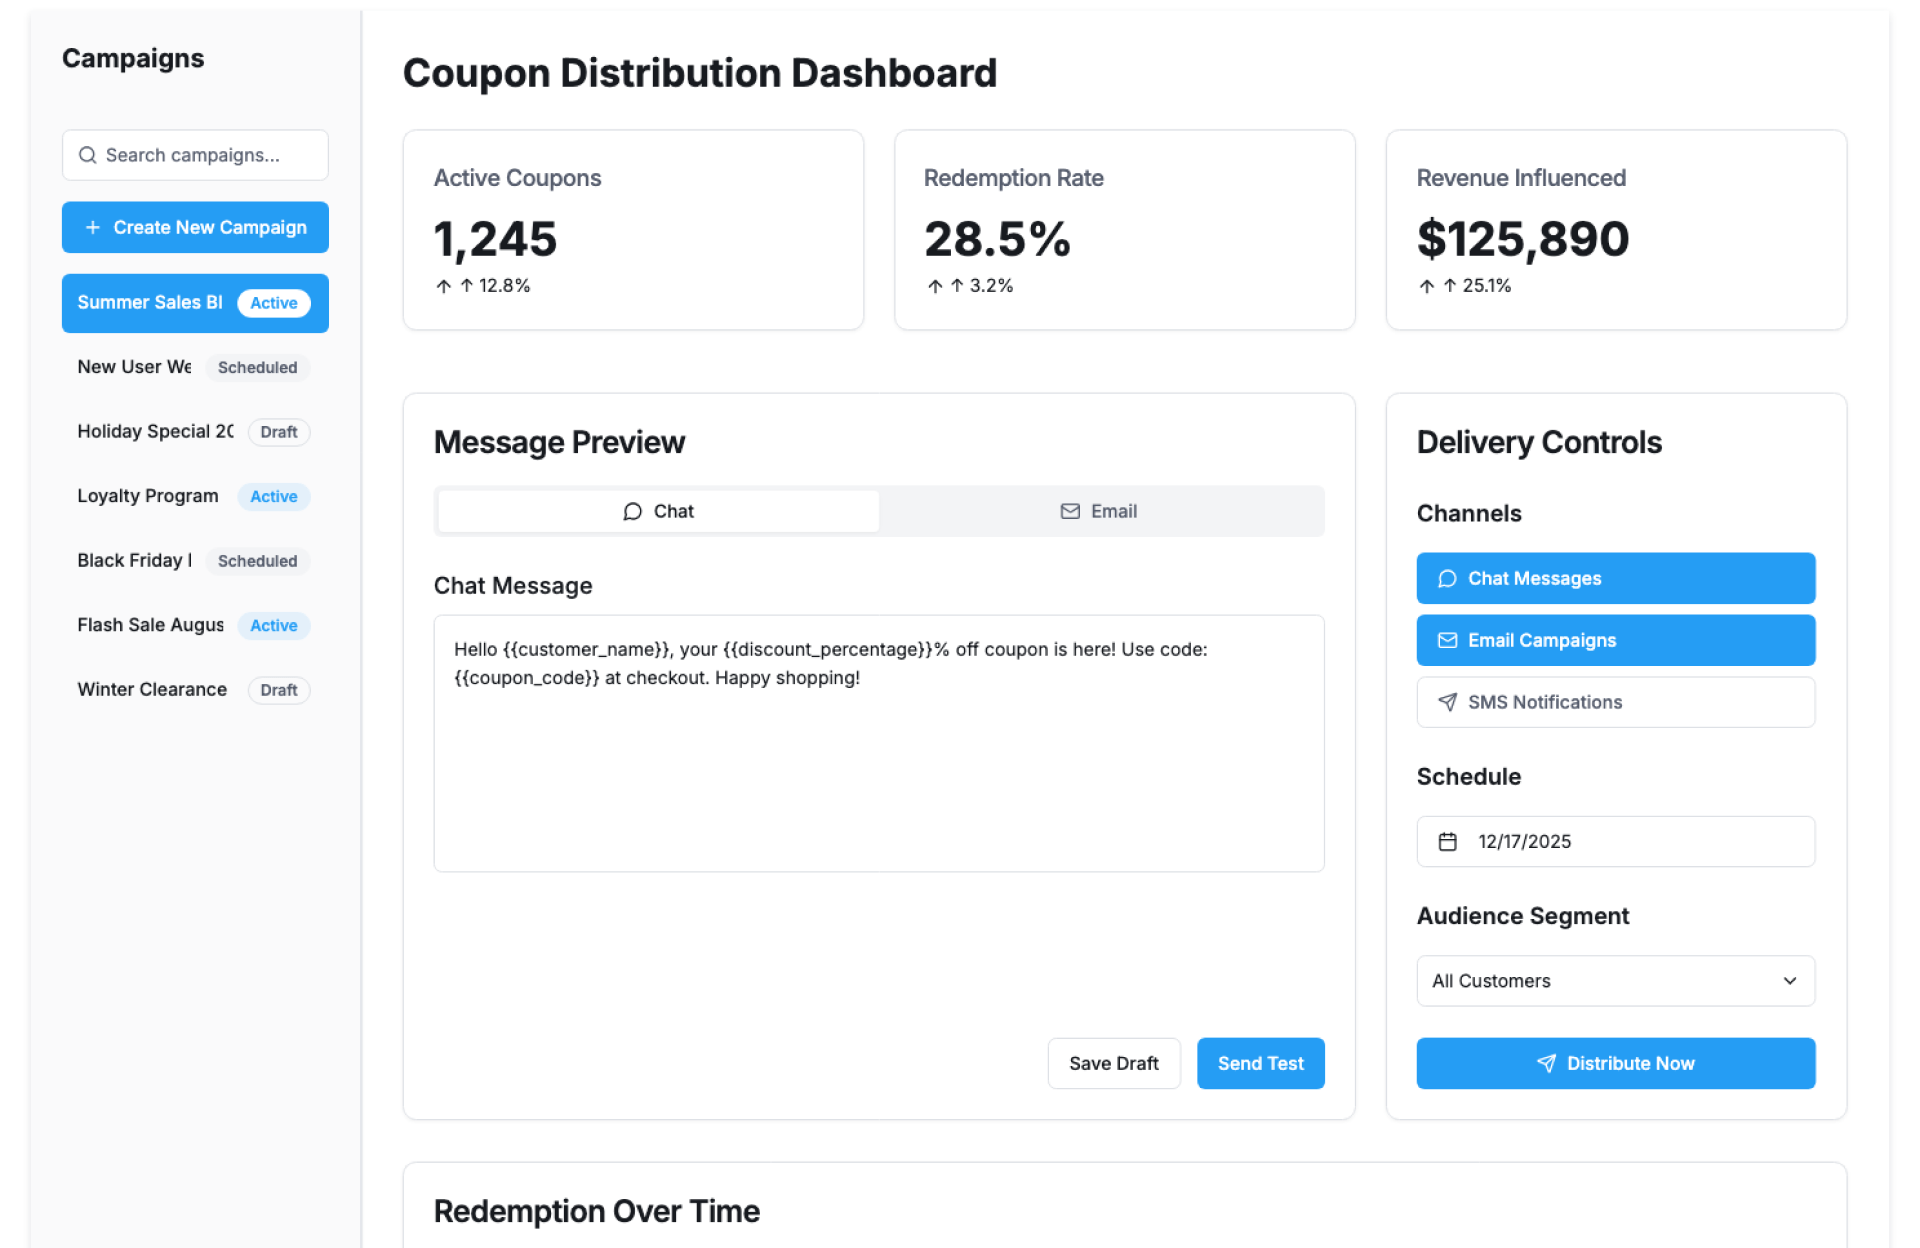
Task: Open the Loyalty Program campaign
Action: point(148,497)
